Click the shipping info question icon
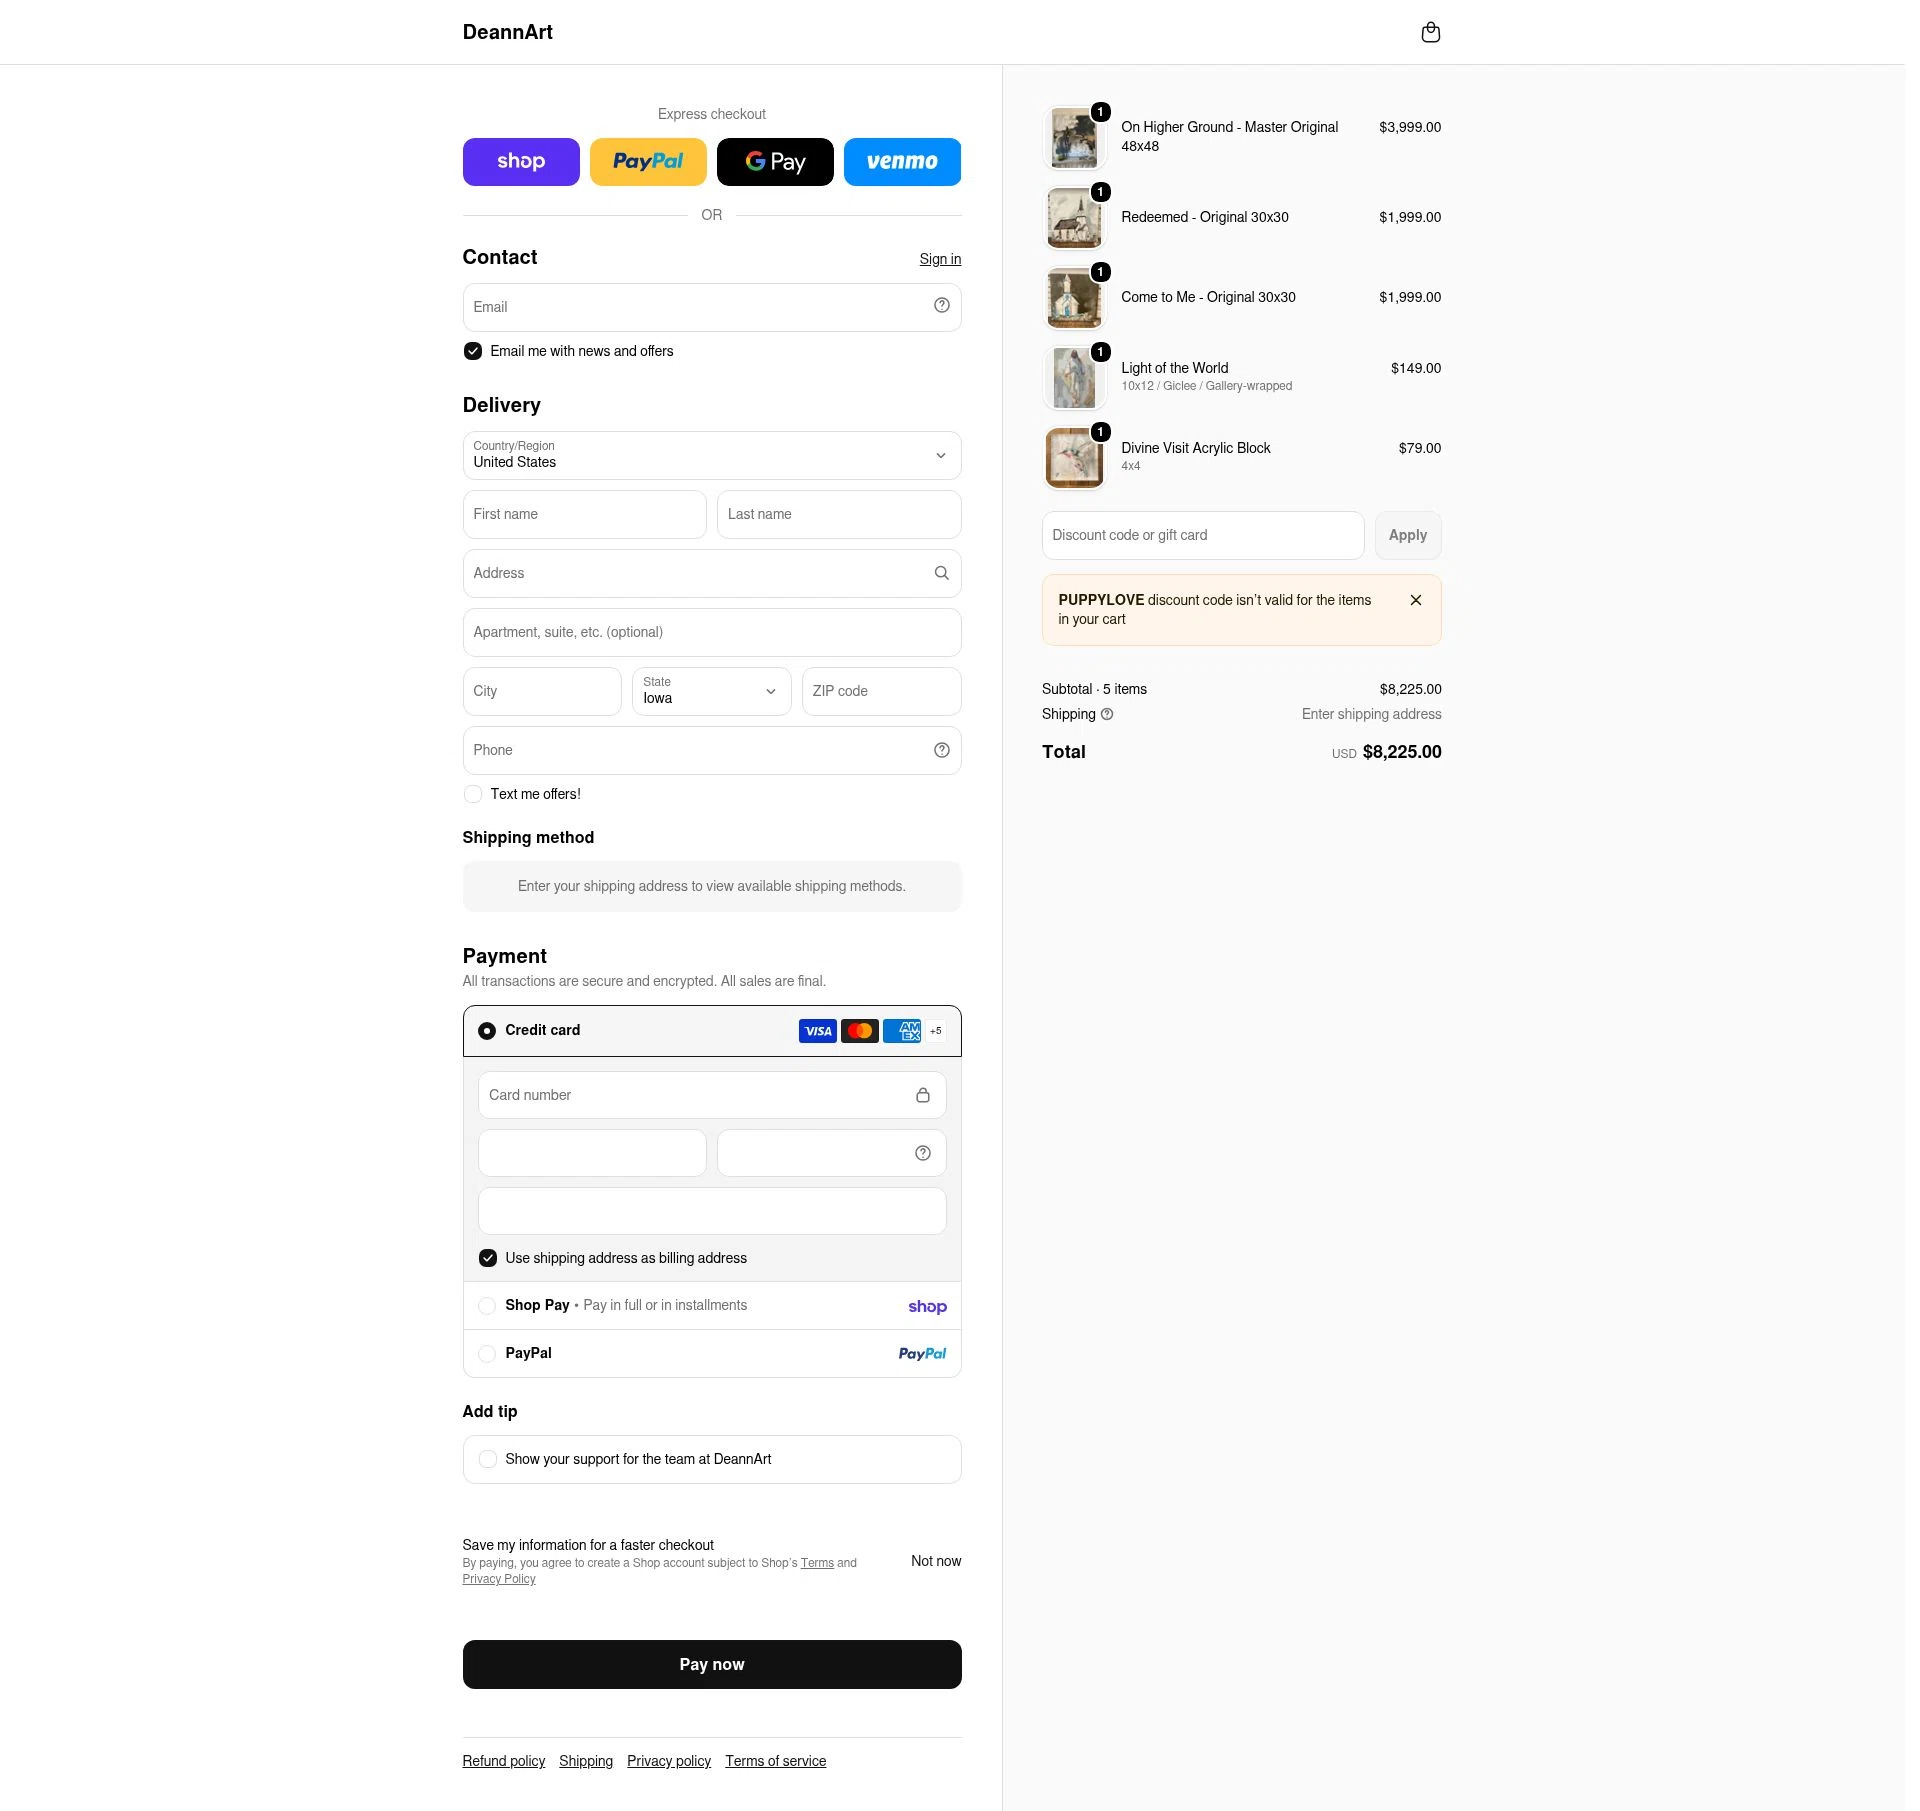Screen dimensions: 1920x1811 pos(1107,714)
